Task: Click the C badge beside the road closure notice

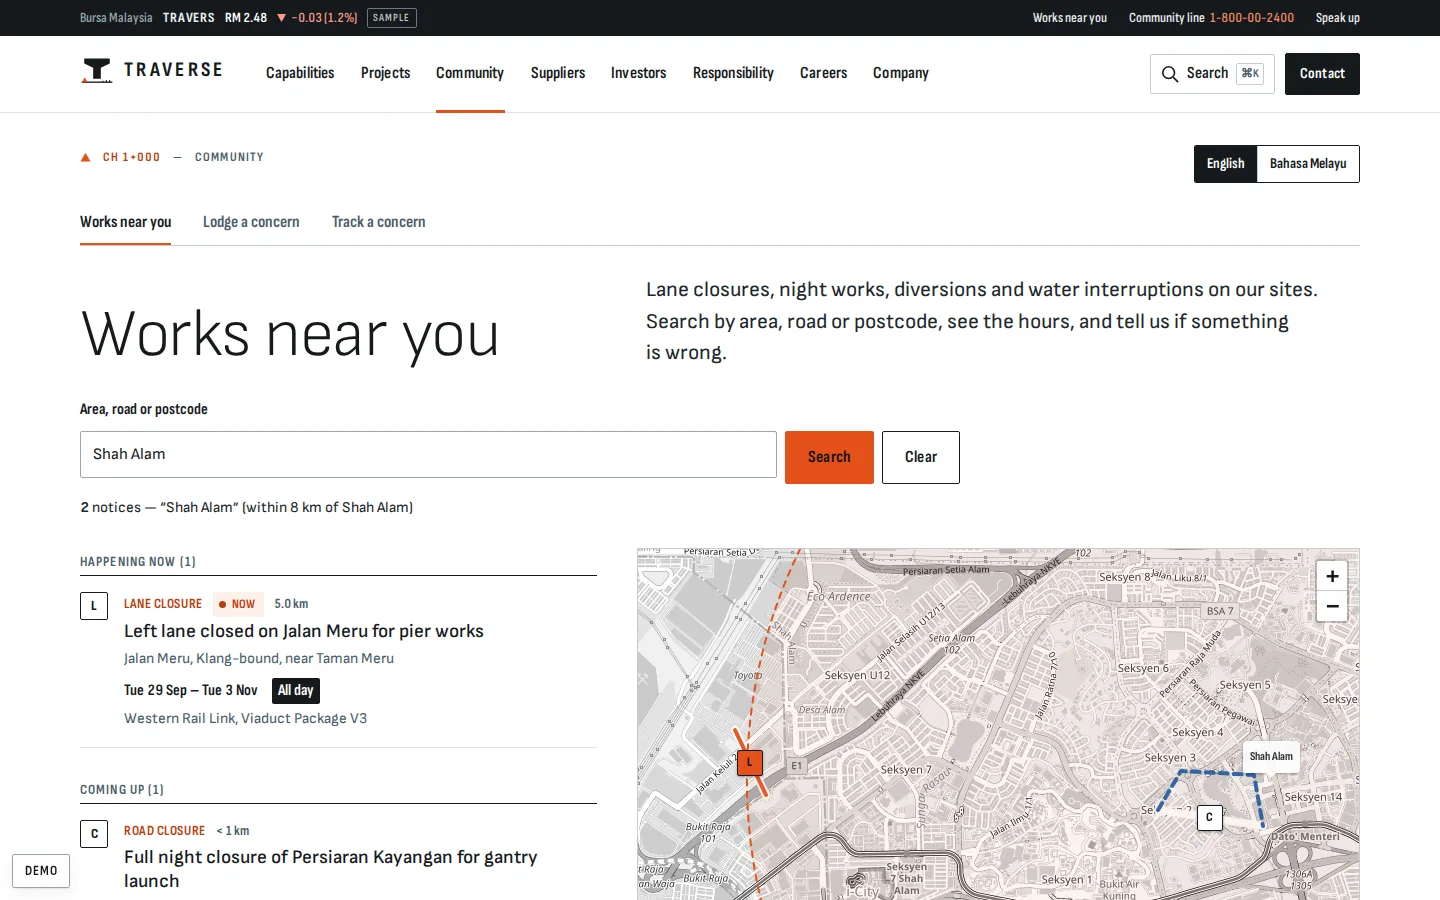Action: point(94,834)
